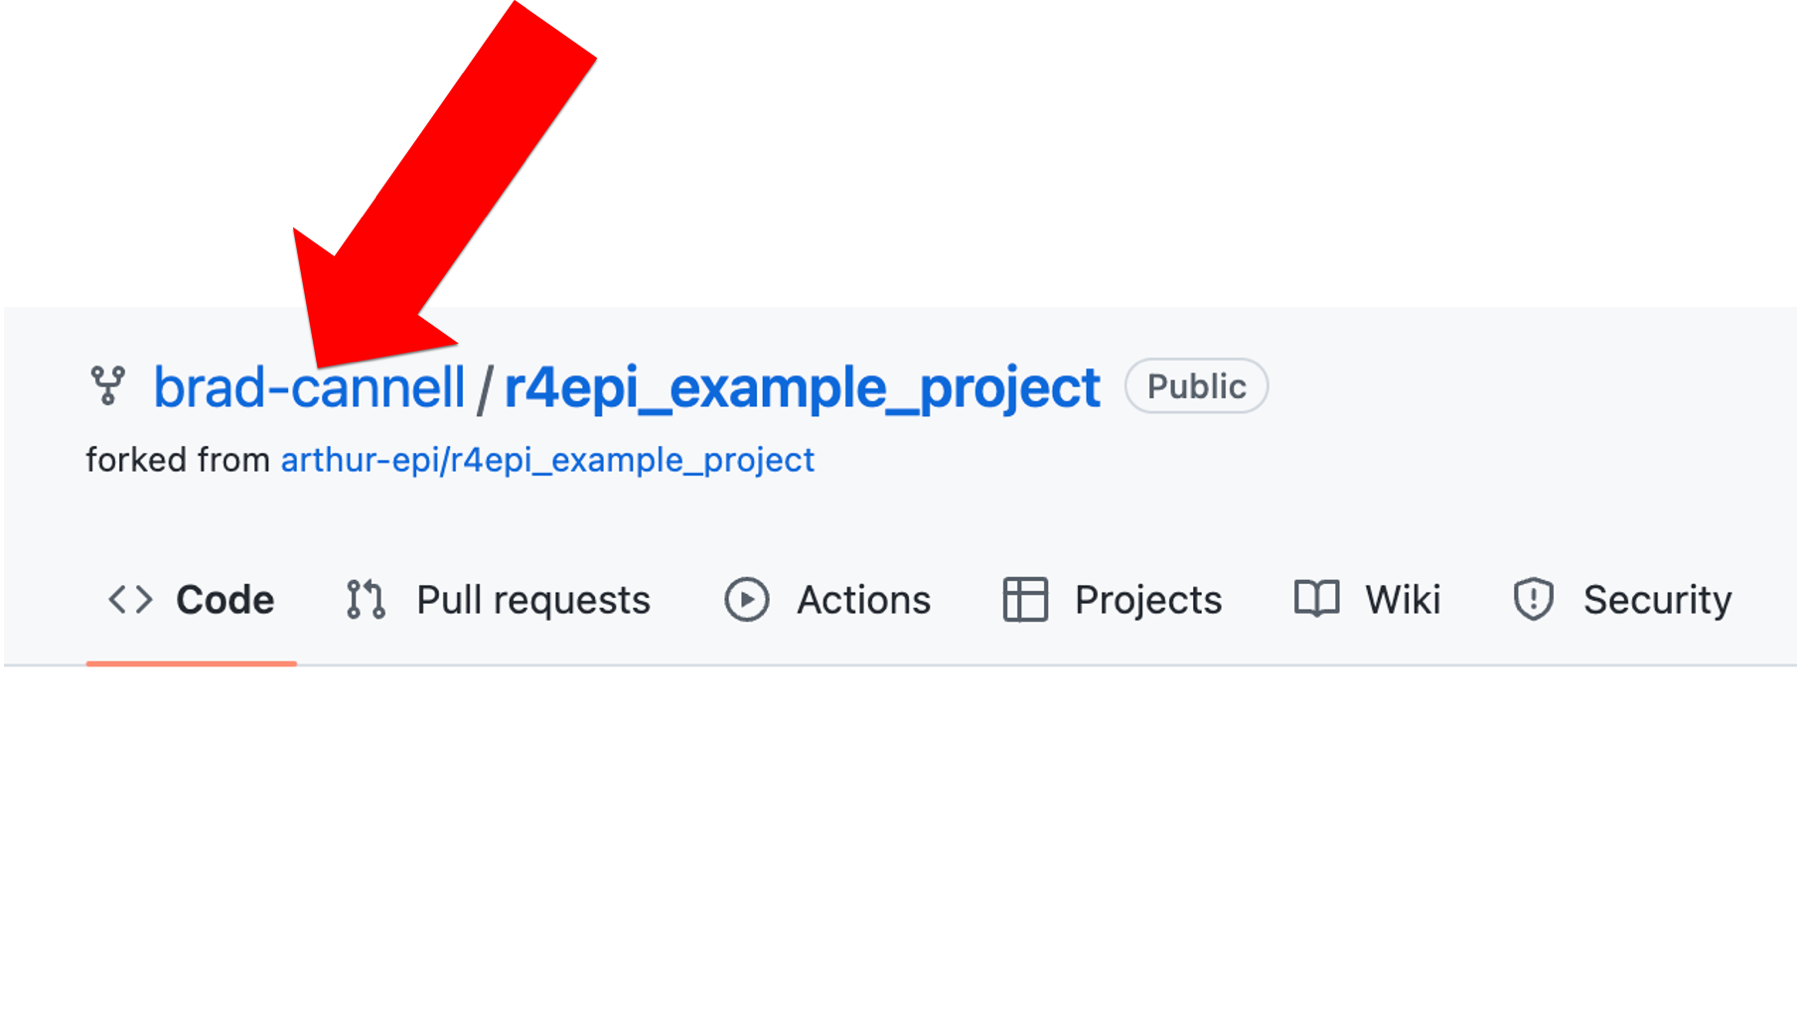The width and height of the screenshot is (1801, 1013).
Task: Select the Code tab label
Action: pos(225,600)
